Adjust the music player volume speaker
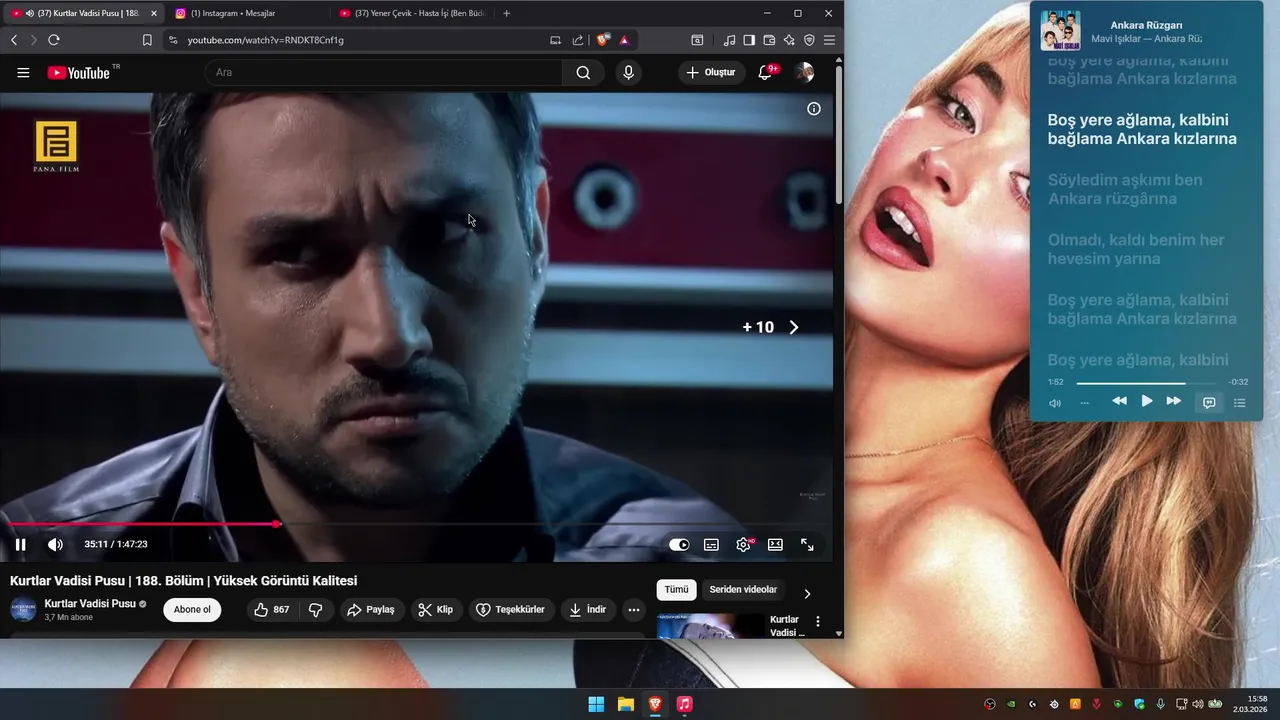 (x=1055, y=403)
